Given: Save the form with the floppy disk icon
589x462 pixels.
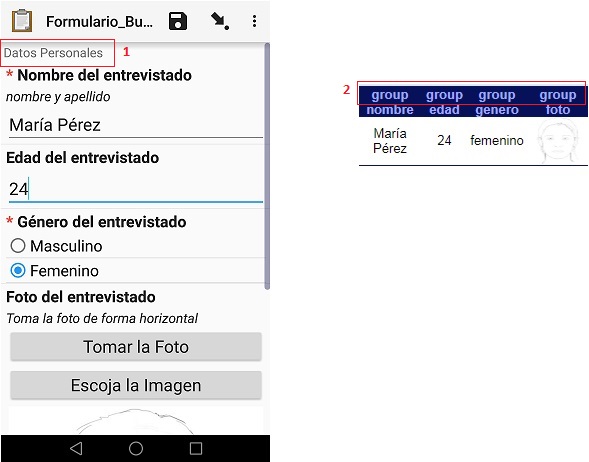Looking at the screenshot, I should (178, 21).
